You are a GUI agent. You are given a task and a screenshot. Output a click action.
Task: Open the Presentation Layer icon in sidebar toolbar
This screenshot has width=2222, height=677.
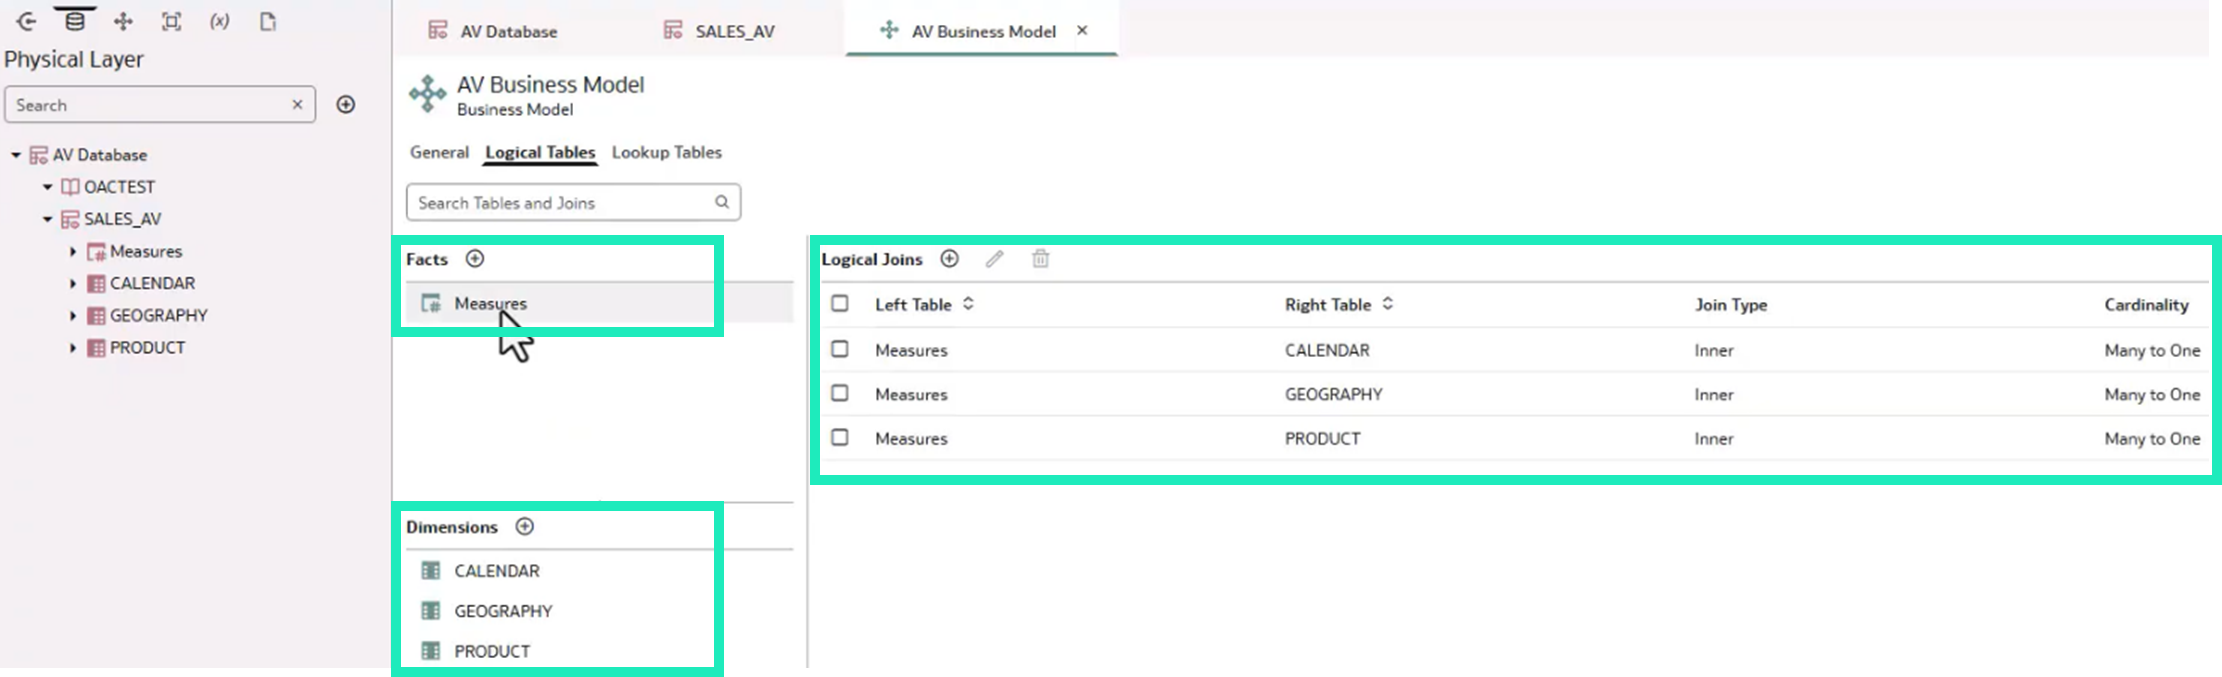pyautogui.click(x=171, y=21)
